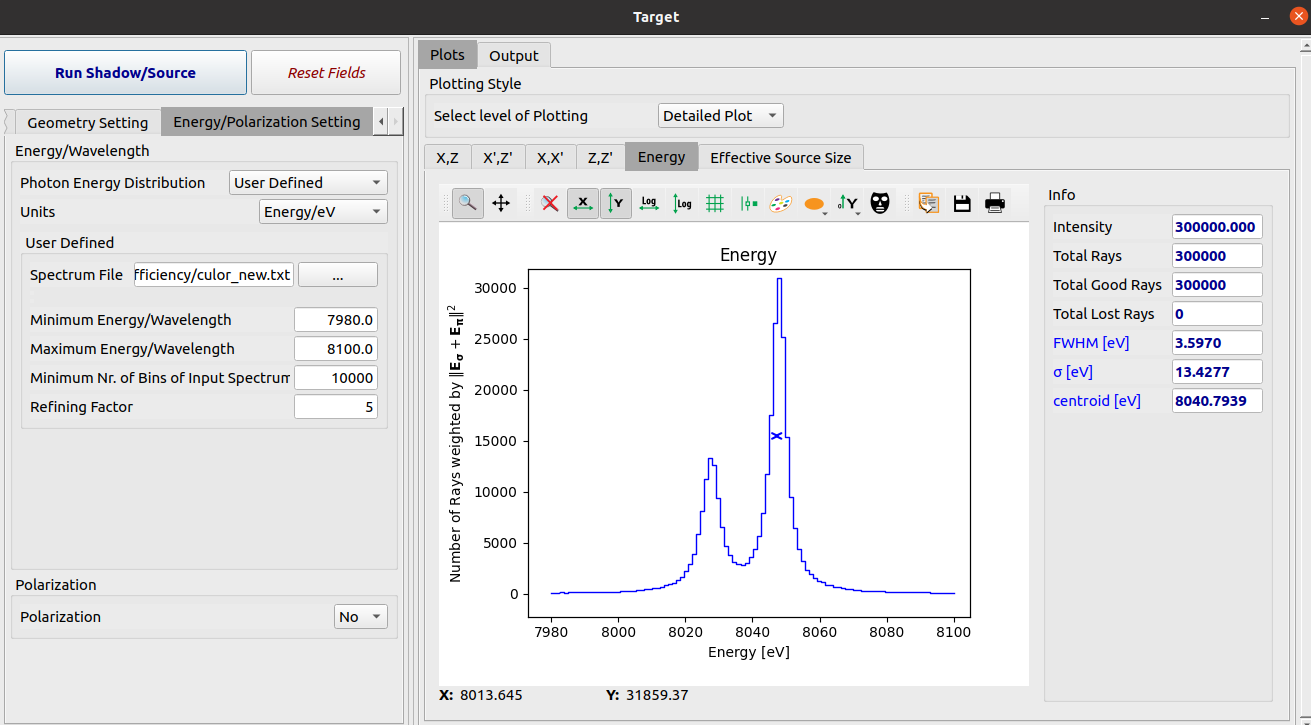Print the plot using printer icon
Screen dimensions: 1311x725
point(995,203)
